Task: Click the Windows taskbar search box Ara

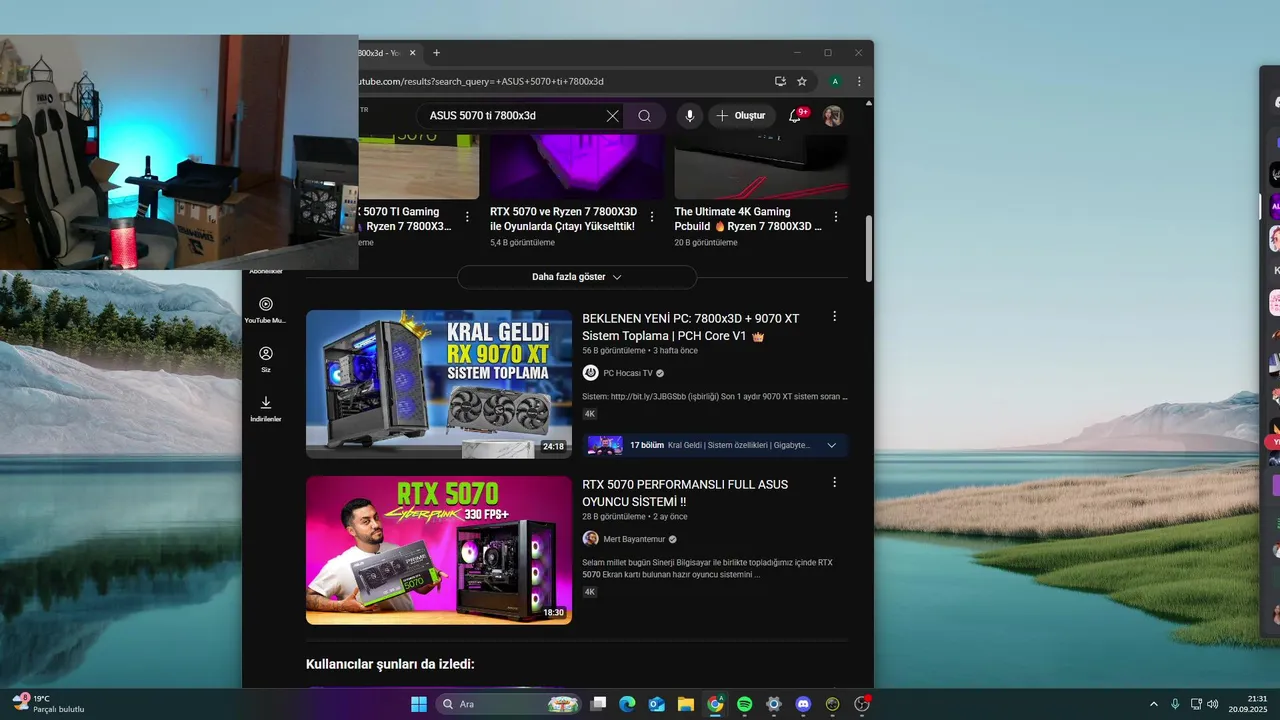Action: click(510, 704)
